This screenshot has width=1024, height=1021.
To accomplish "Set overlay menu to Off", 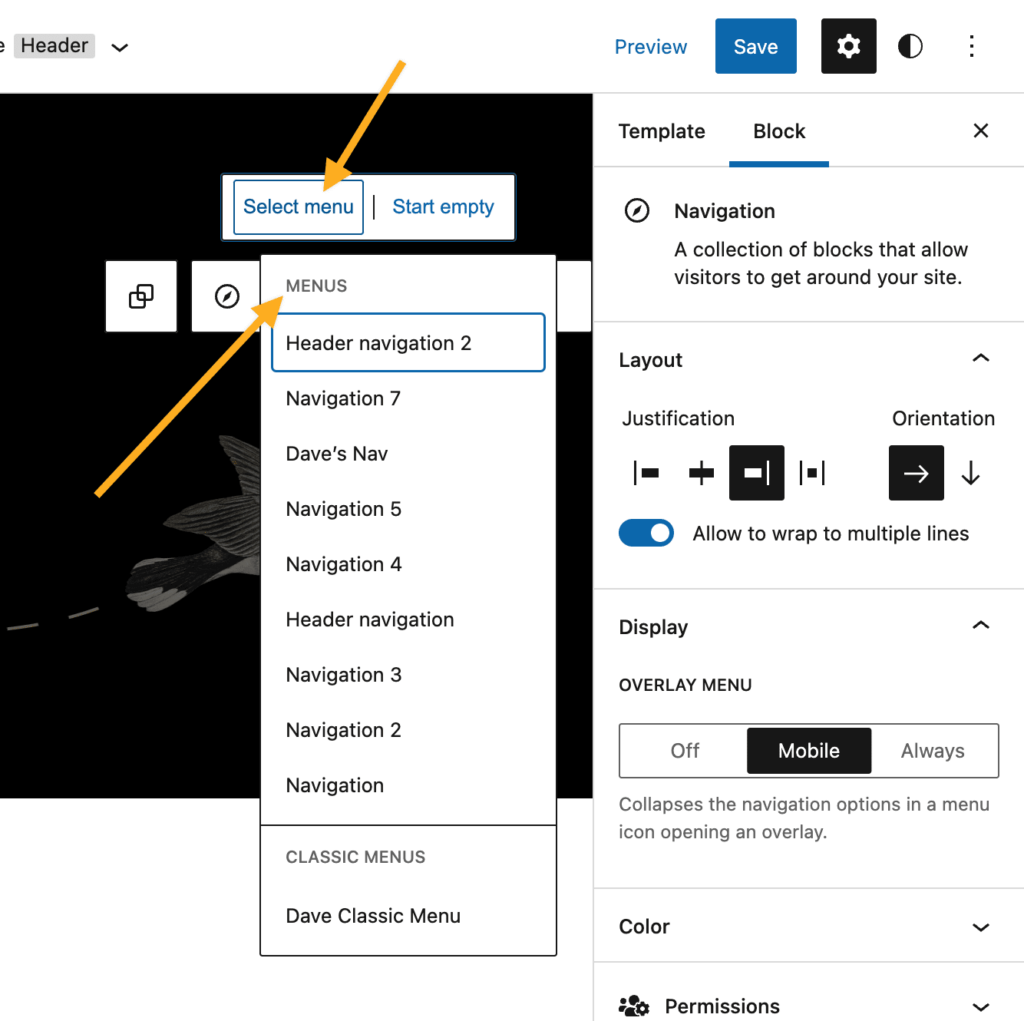I will [684, 751].
